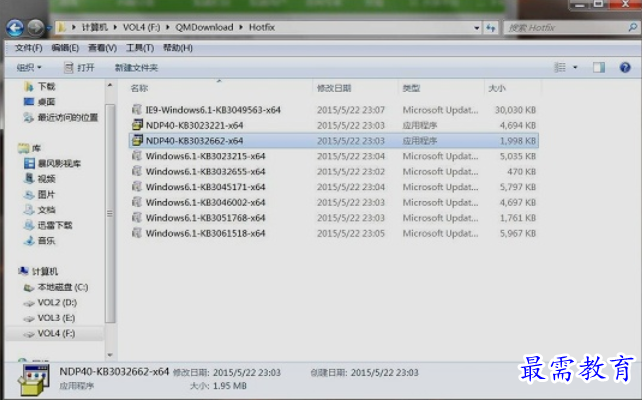Image resolution: width=642 pixels, height=400 pixels.
Task: Click the 本地磁盘 (C:) drive icon
Action: (x=29, y=287)
